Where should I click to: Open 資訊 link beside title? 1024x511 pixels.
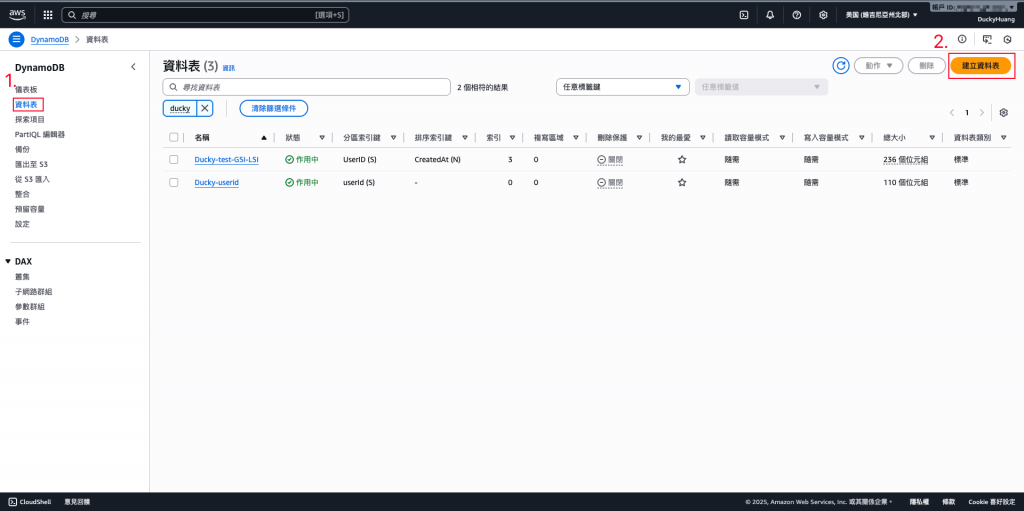point(229,68)
